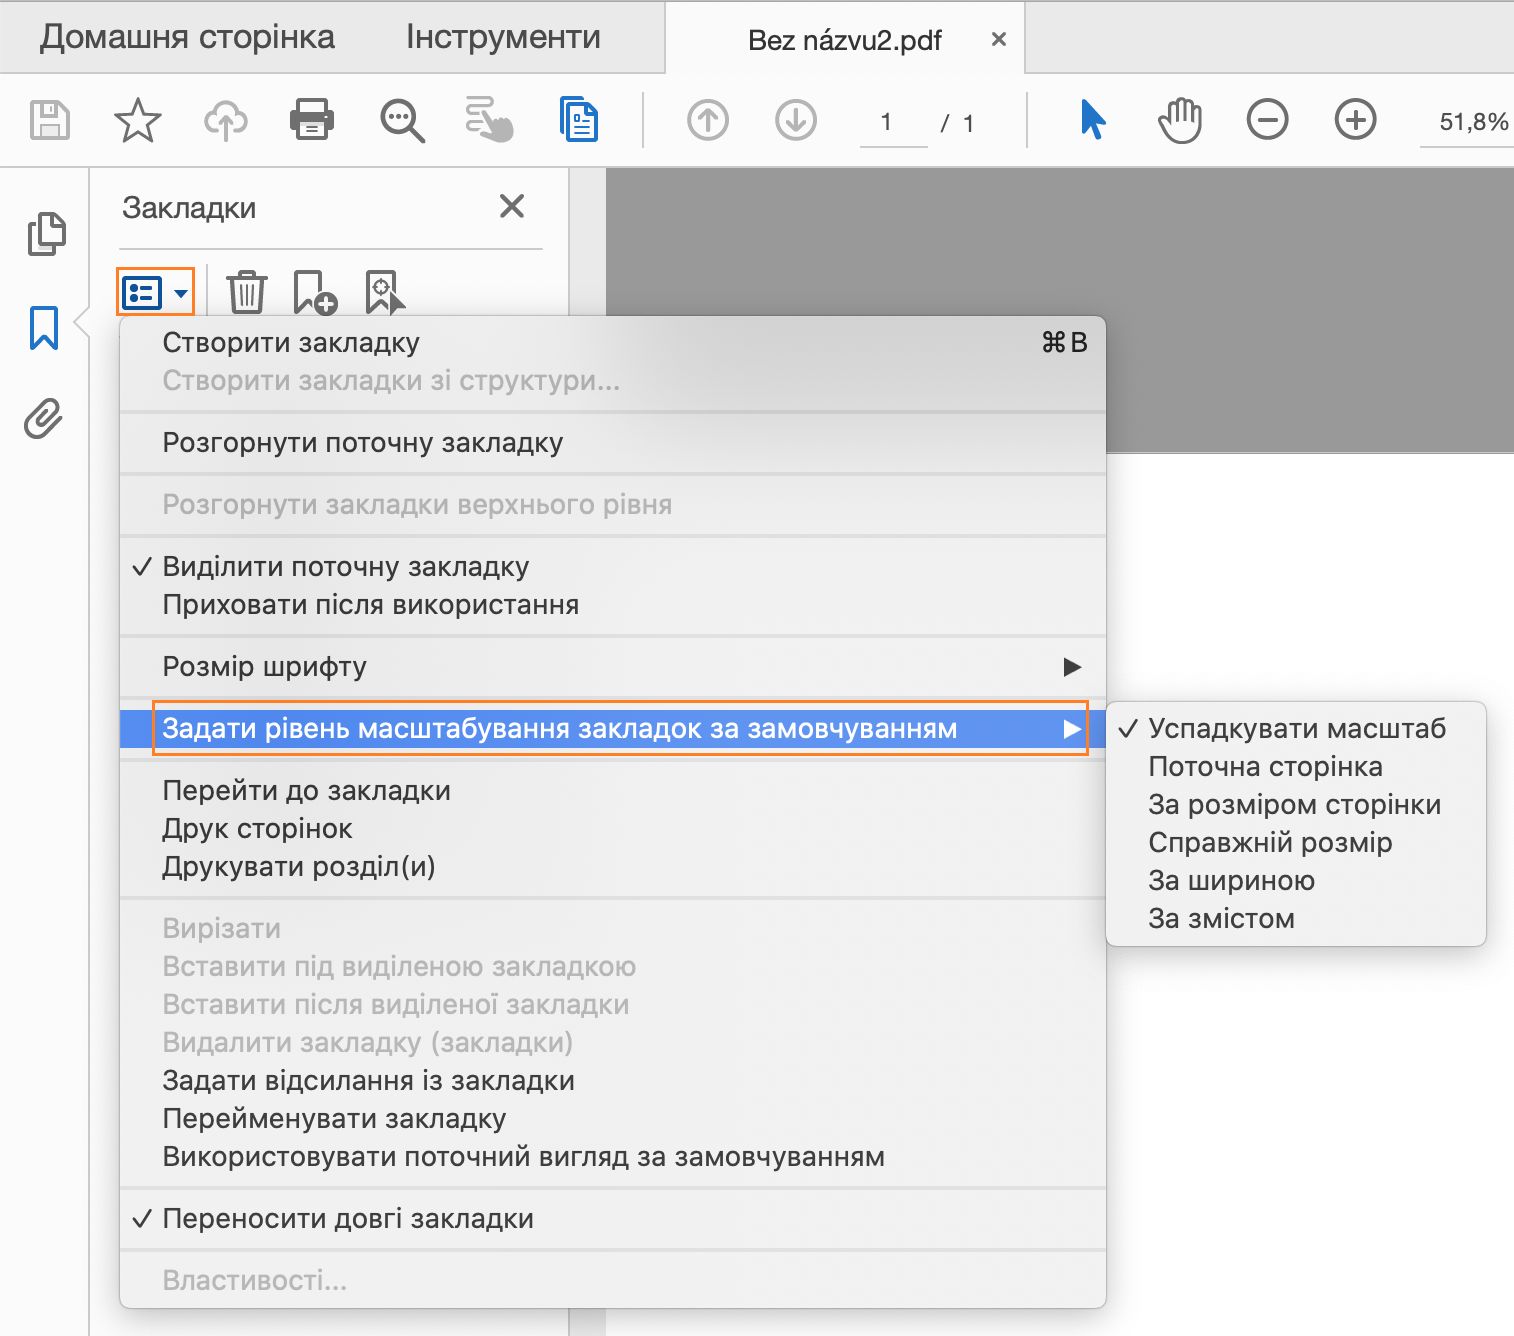The image size is (1514, 1336).
Task: Choose Перейти до закладки
Action: [612, 791]
